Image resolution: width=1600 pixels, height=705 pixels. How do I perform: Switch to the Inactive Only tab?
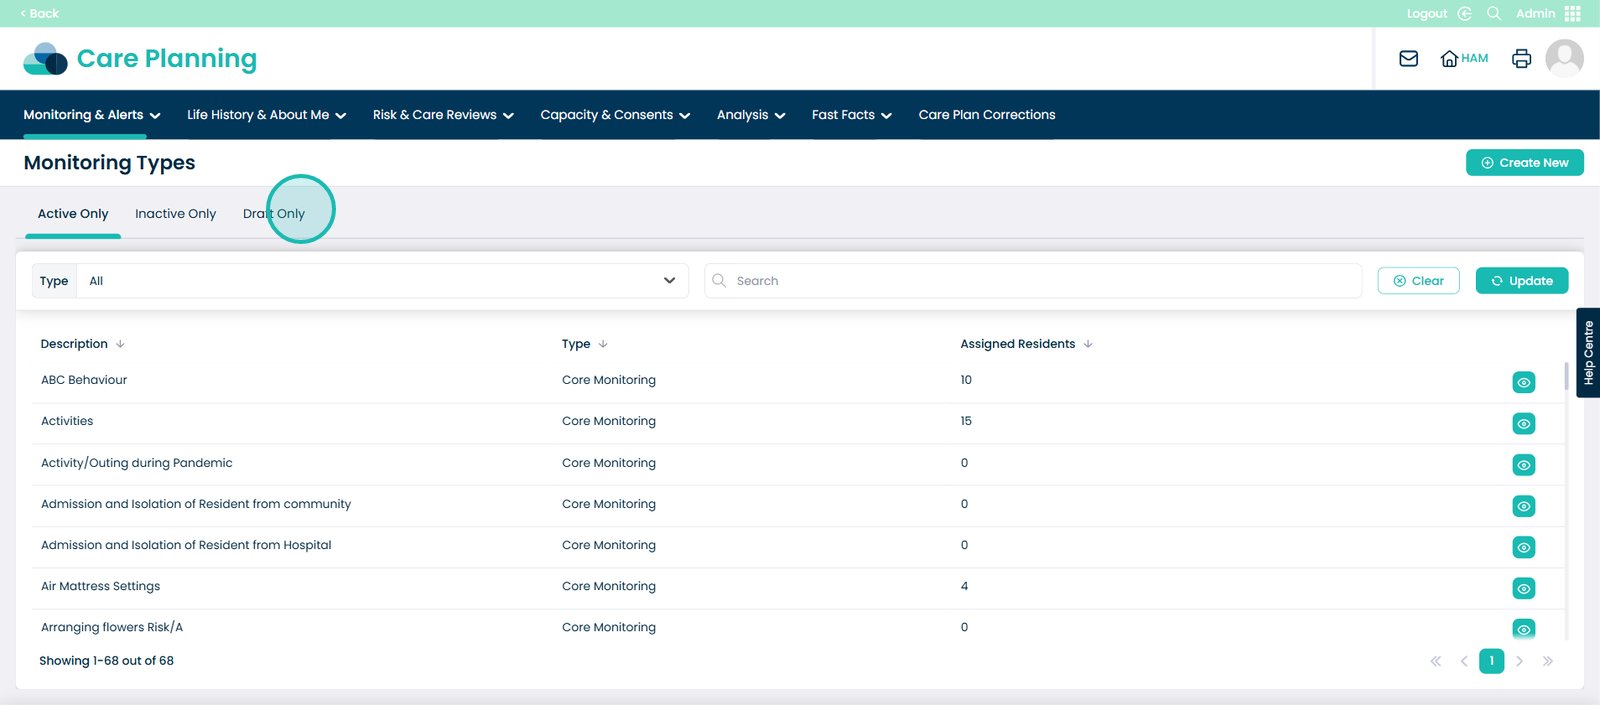pos(175,214)
